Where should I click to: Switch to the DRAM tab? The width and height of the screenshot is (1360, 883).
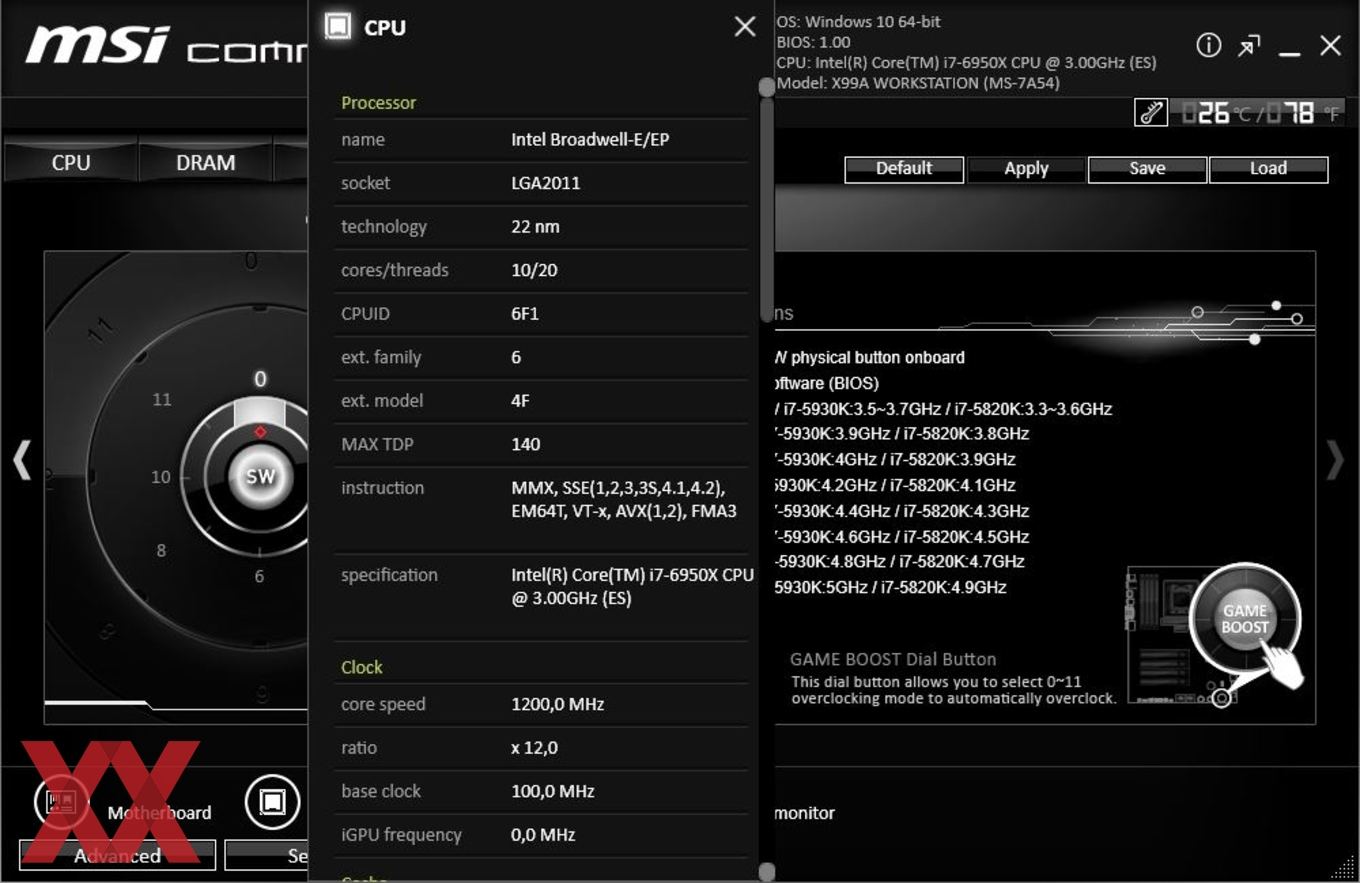coord(205,162)
